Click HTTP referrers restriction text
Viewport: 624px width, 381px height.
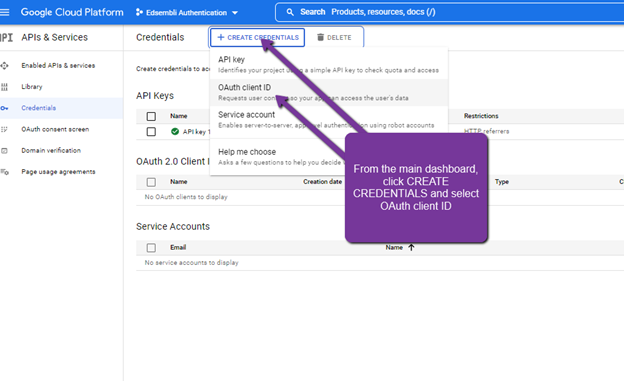[486, 131]
